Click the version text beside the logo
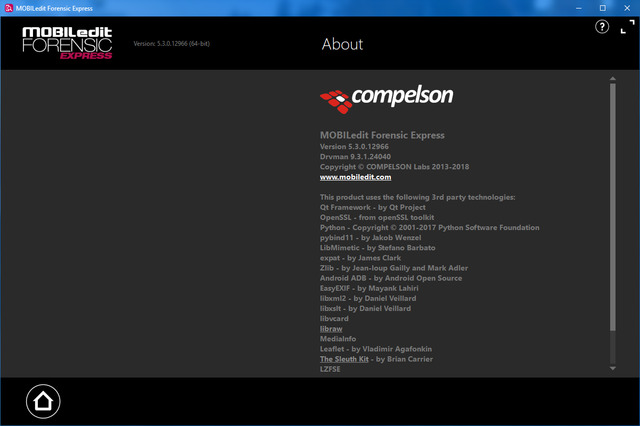This screenshot has height=426, width=640. 171,44
